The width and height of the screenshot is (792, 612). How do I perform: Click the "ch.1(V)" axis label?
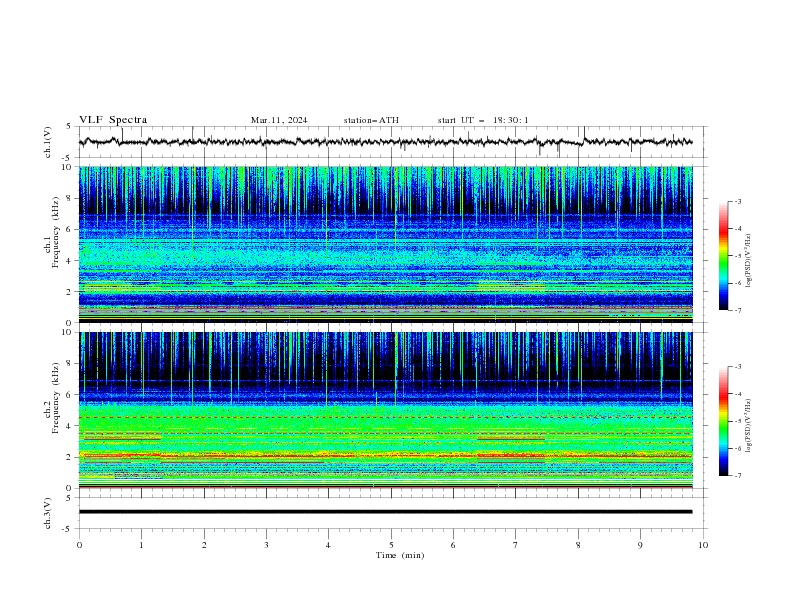click(x=48, y=142)
